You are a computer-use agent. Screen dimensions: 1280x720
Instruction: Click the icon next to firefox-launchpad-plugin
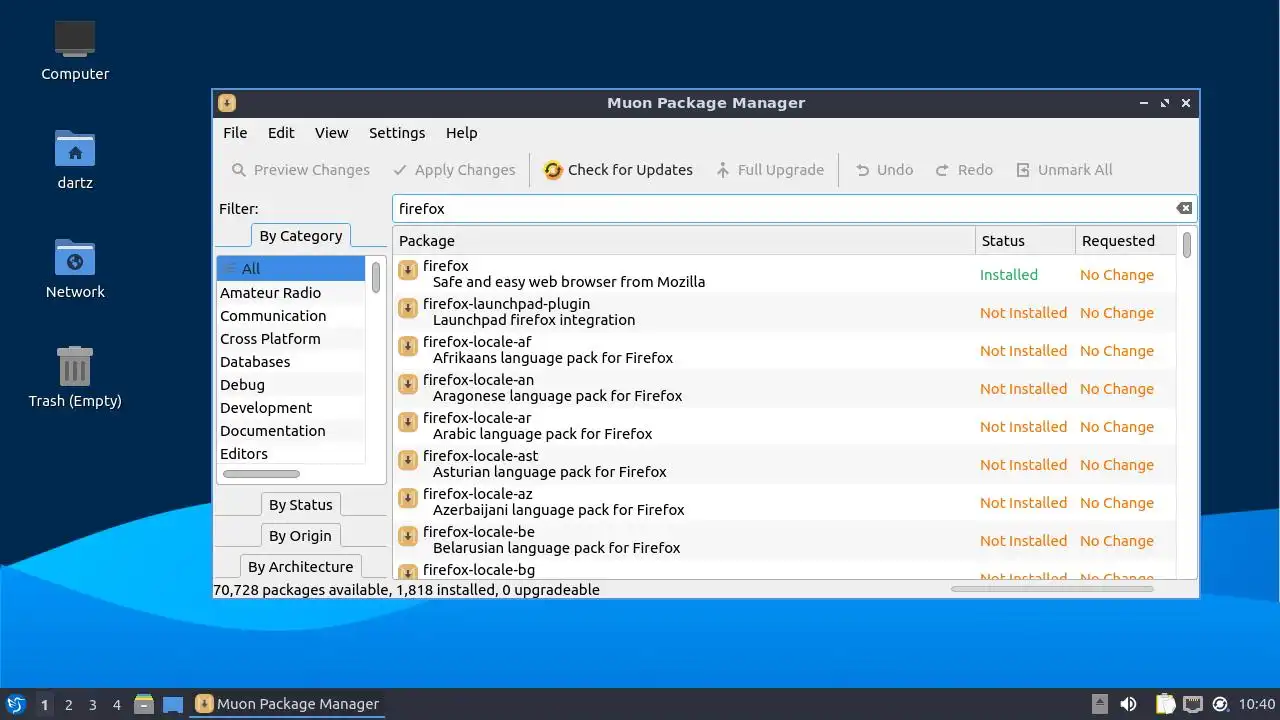tap(408, 308)
